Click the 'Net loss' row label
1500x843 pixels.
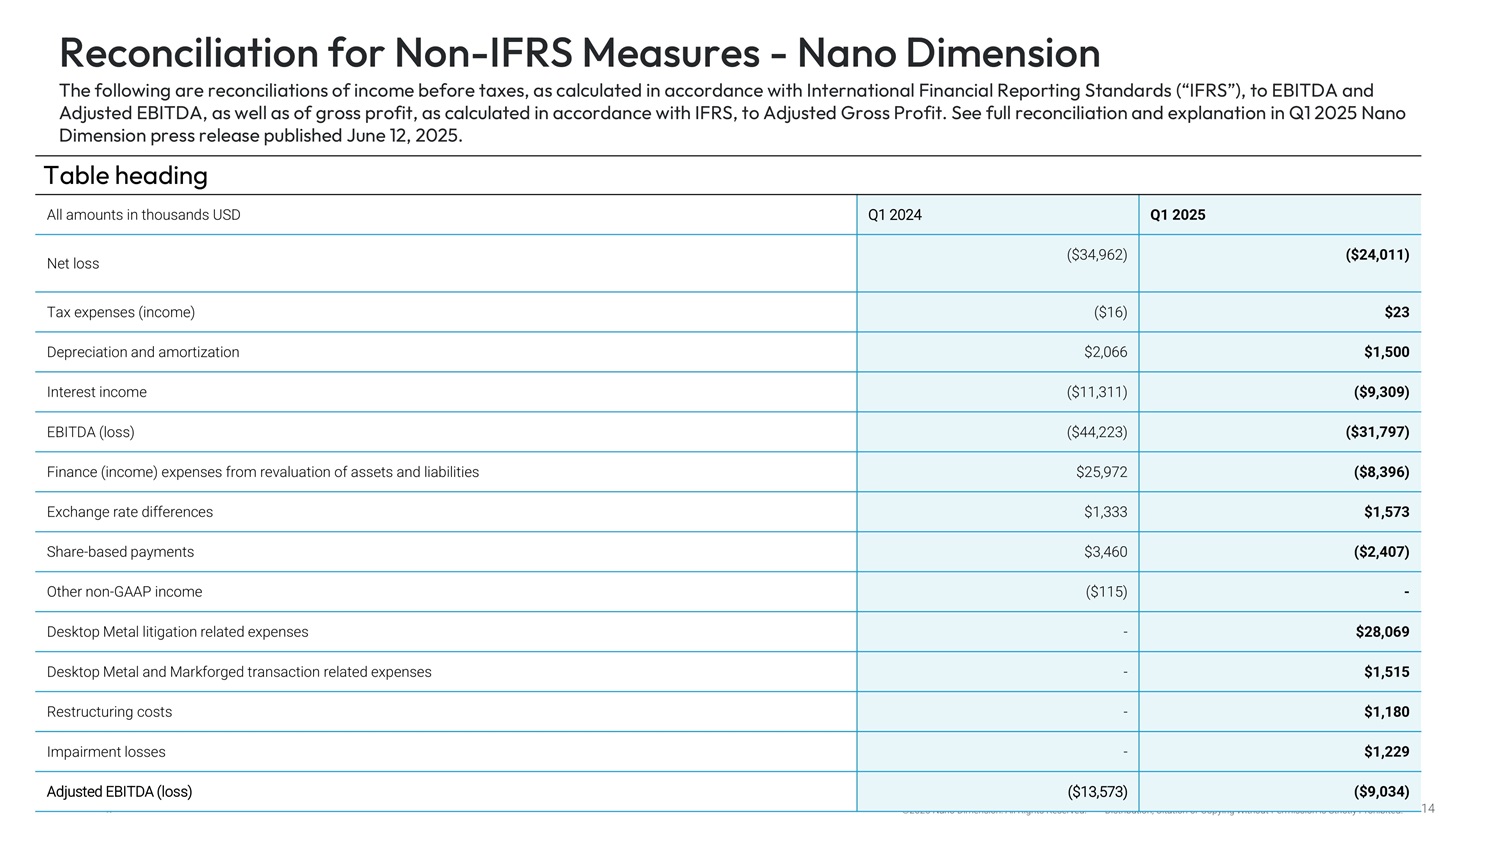(x=73, y=264)
